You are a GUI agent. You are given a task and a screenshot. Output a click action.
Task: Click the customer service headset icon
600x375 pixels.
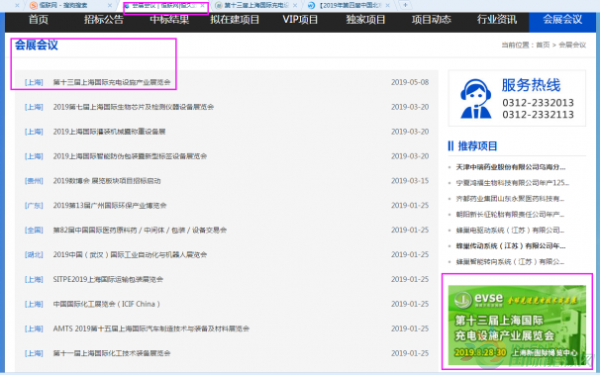(x=476, y=98)
